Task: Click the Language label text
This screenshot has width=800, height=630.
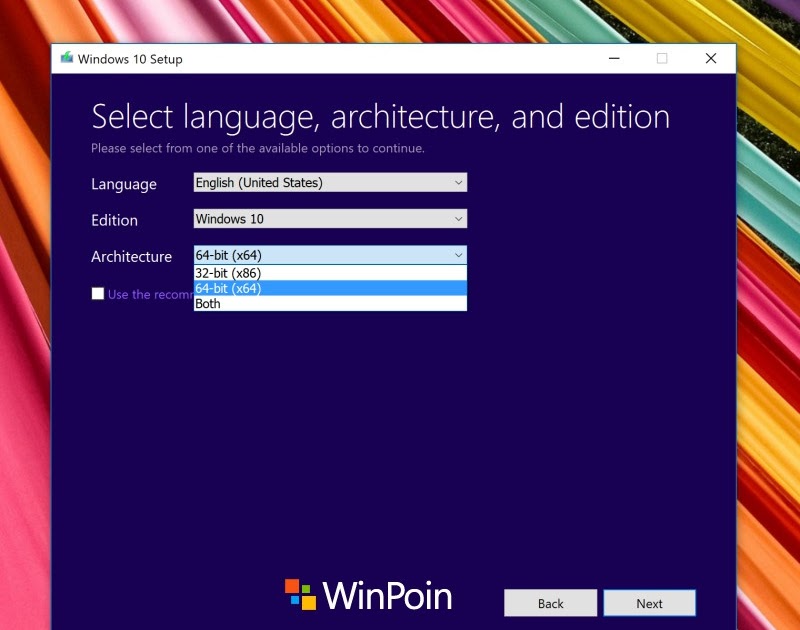Action: (124, 185)
